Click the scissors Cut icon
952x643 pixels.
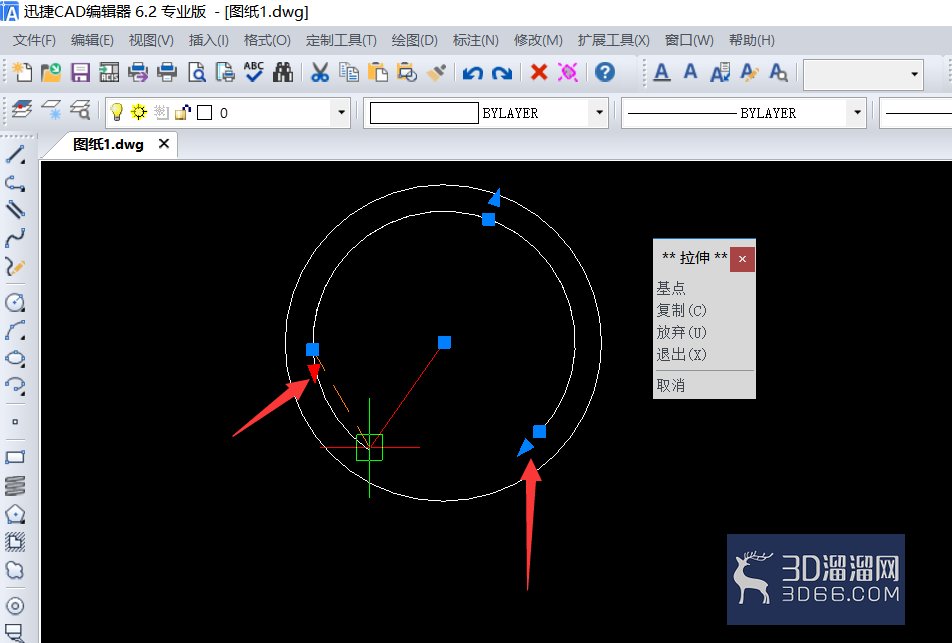[x=320, y=72]
